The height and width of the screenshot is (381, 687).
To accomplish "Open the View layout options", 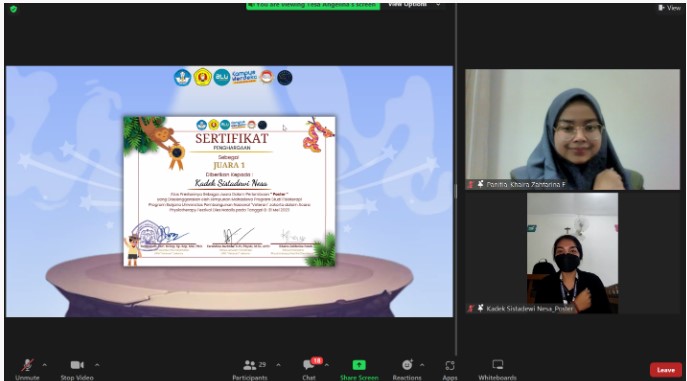I will pyautogui.click(x=669, y=7).
